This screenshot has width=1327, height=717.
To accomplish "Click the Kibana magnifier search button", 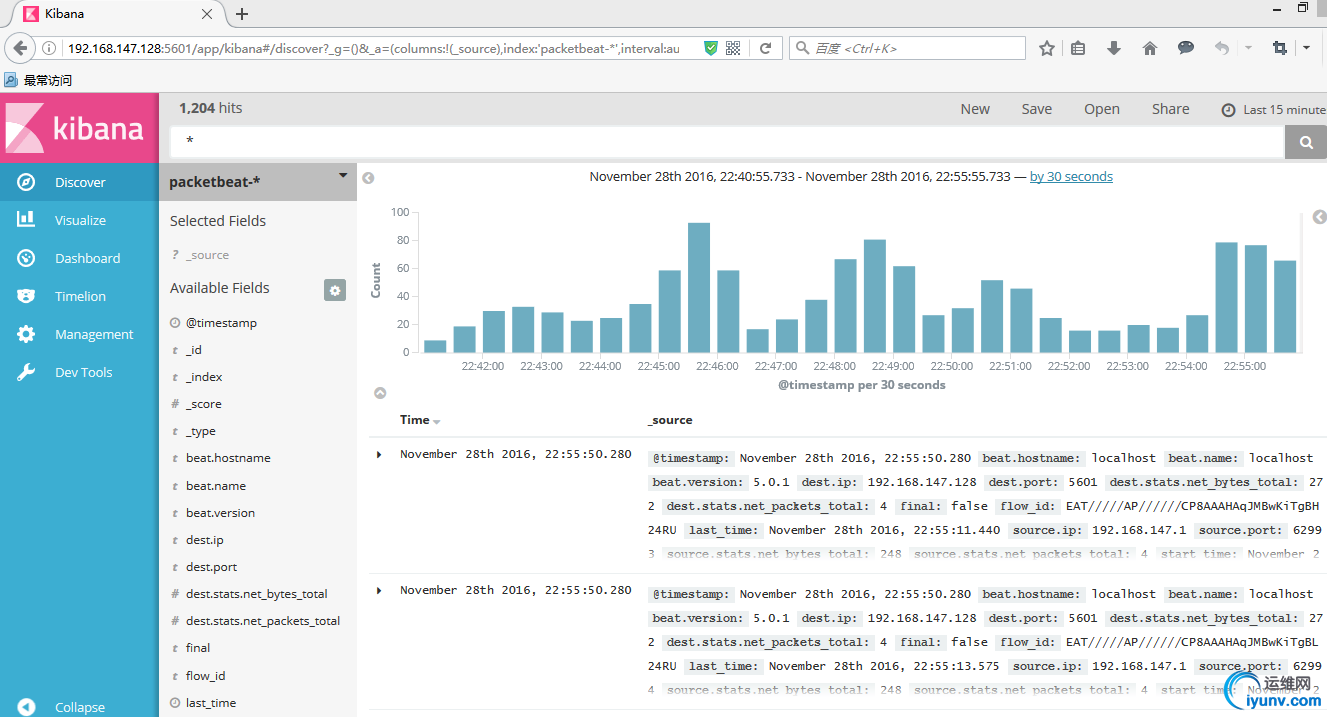I will (x=1305, y=142).
